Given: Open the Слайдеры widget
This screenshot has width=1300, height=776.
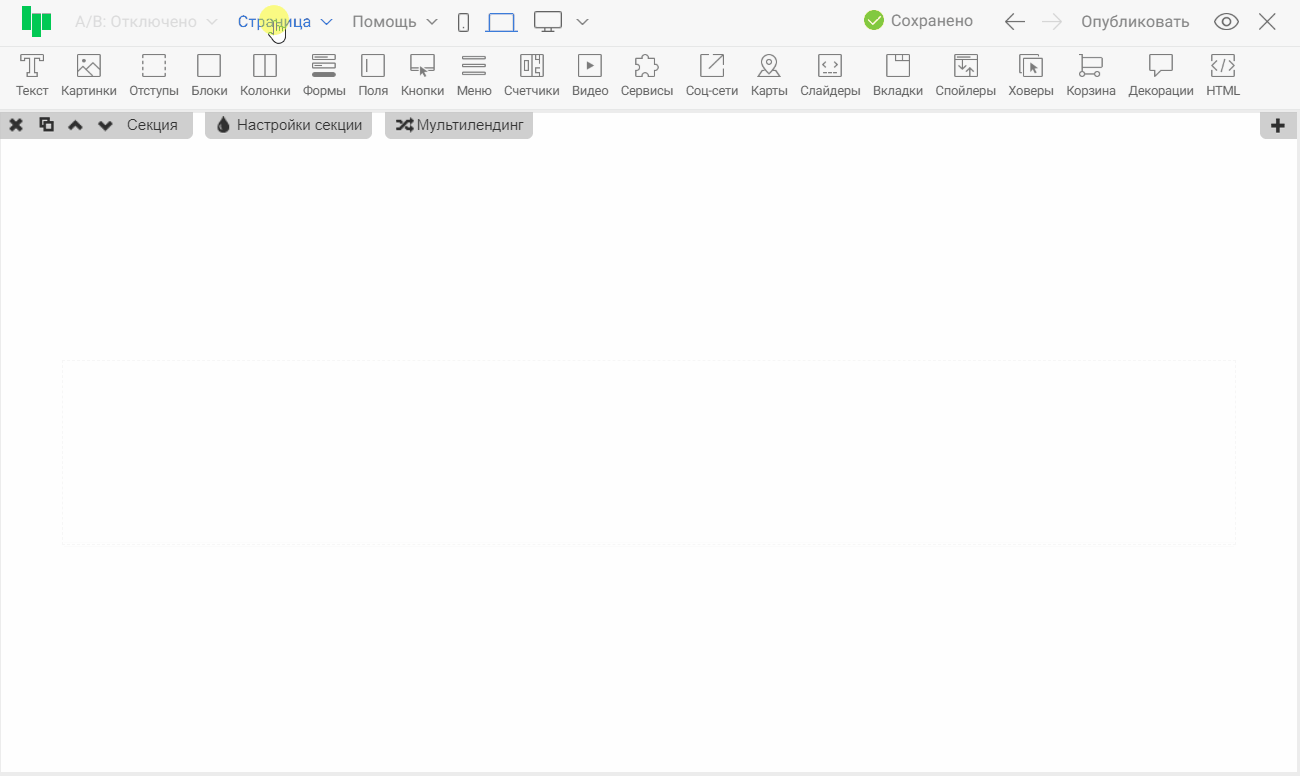Looking at the screenshot, I should click(x=830, y=75).
